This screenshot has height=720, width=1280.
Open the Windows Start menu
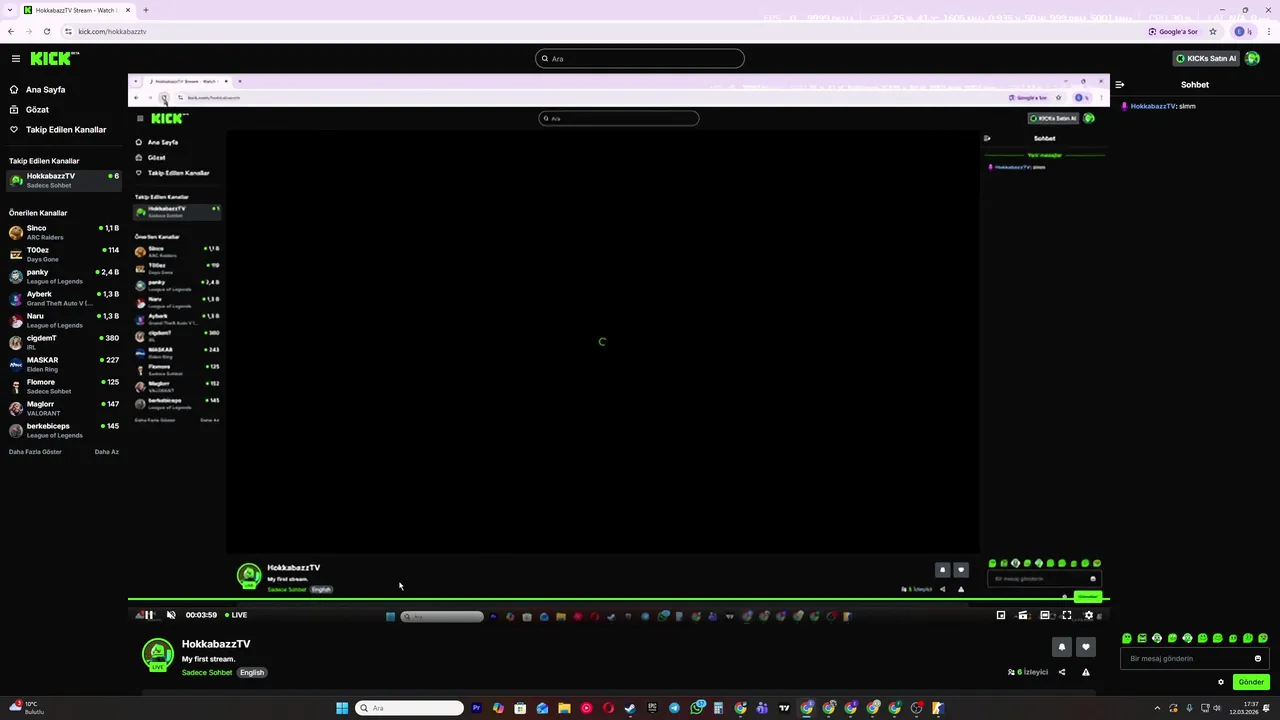[342, 708]
